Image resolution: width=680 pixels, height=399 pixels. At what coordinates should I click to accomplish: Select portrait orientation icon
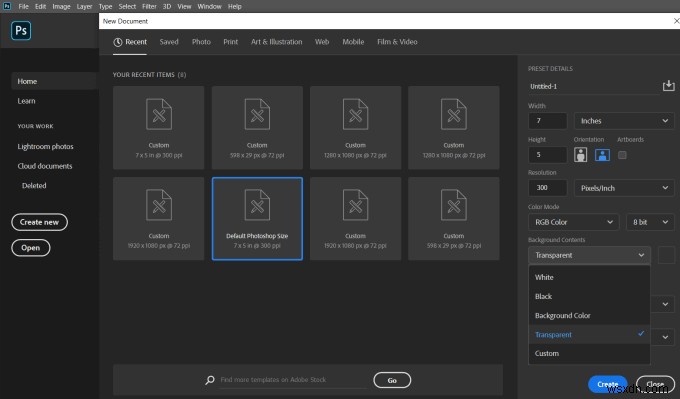(580, 155)
